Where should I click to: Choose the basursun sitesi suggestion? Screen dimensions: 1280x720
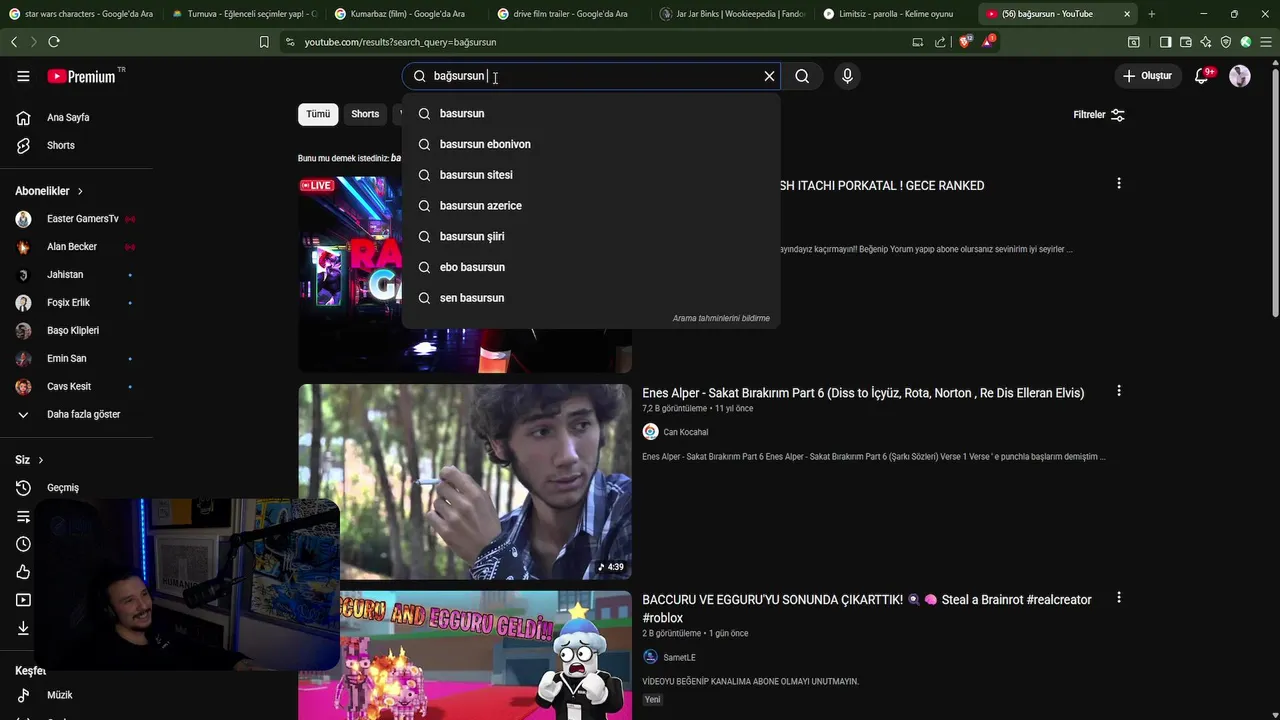pyautogui.click(x=591, y=175)
